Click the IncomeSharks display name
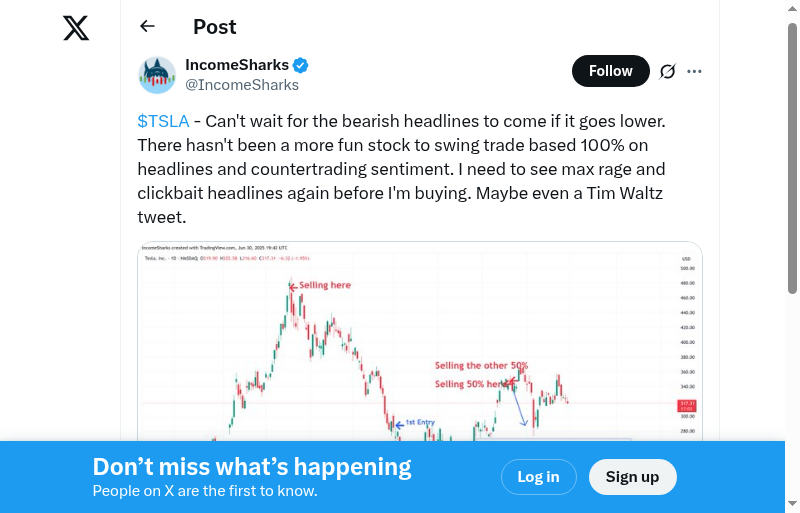 pyautogui.click(x=237, y=65)
